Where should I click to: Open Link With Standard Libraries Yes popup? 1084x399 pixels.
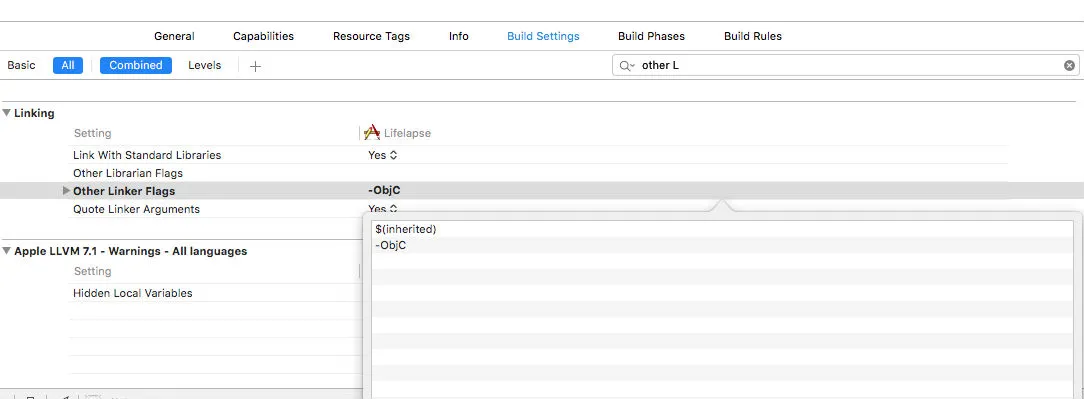[x=382, y=155]
